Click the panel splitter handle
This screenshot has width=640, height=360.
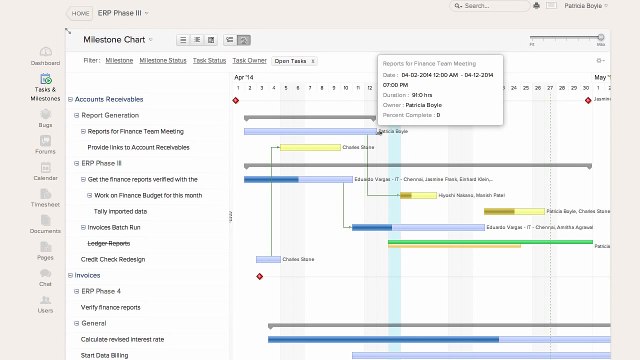[x=231, y=217]
